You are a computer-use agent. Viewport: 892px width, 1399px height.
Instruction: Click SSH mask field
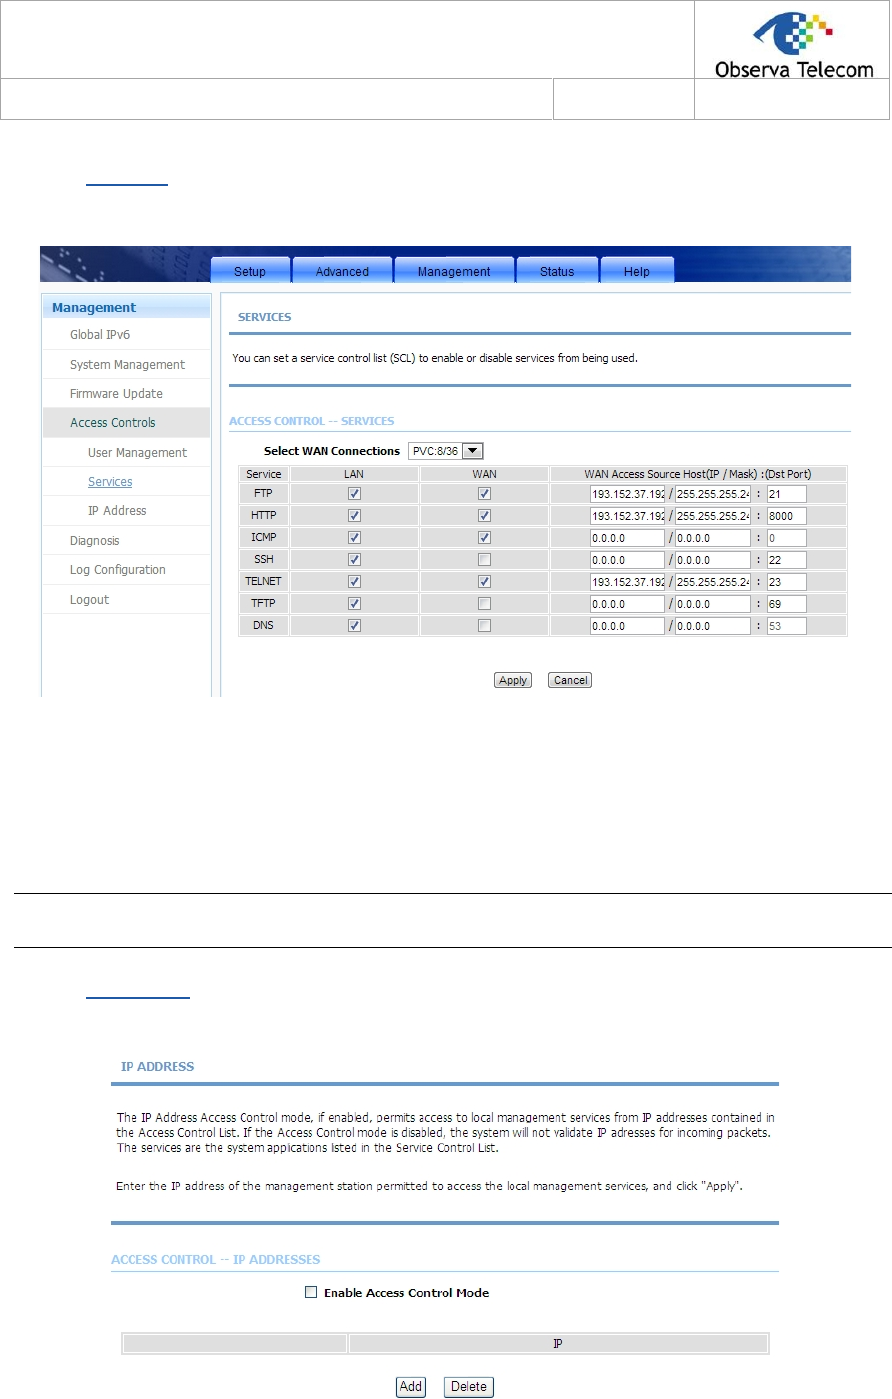[712, 560]
